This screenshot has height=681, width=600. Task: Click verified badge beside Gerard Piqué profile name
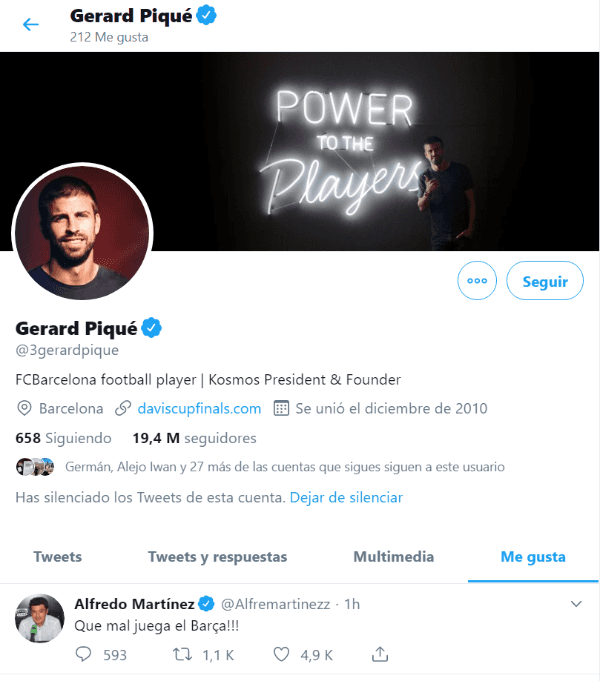coord(152,328)
